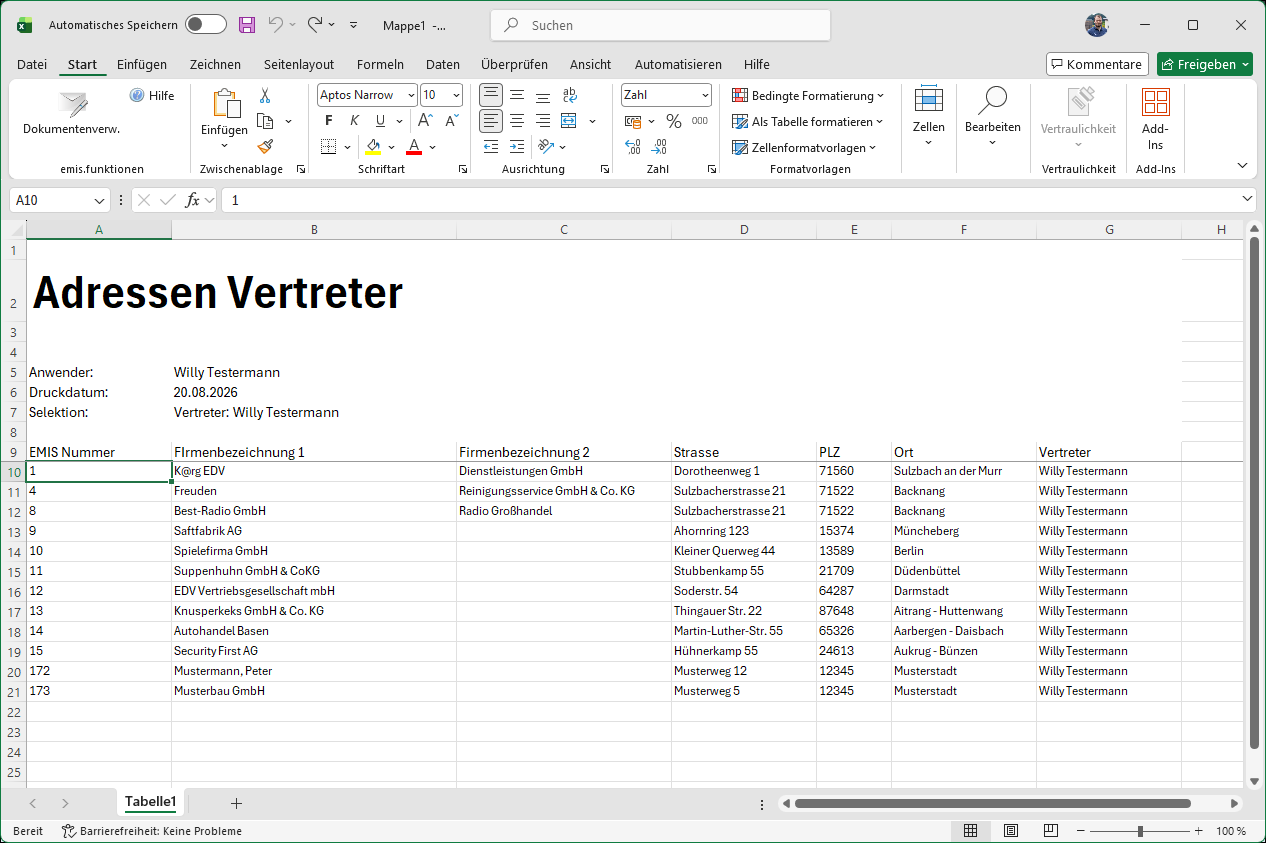
Task: Switch to the Einfügen ribbon tab
Action: click(142, 64)
